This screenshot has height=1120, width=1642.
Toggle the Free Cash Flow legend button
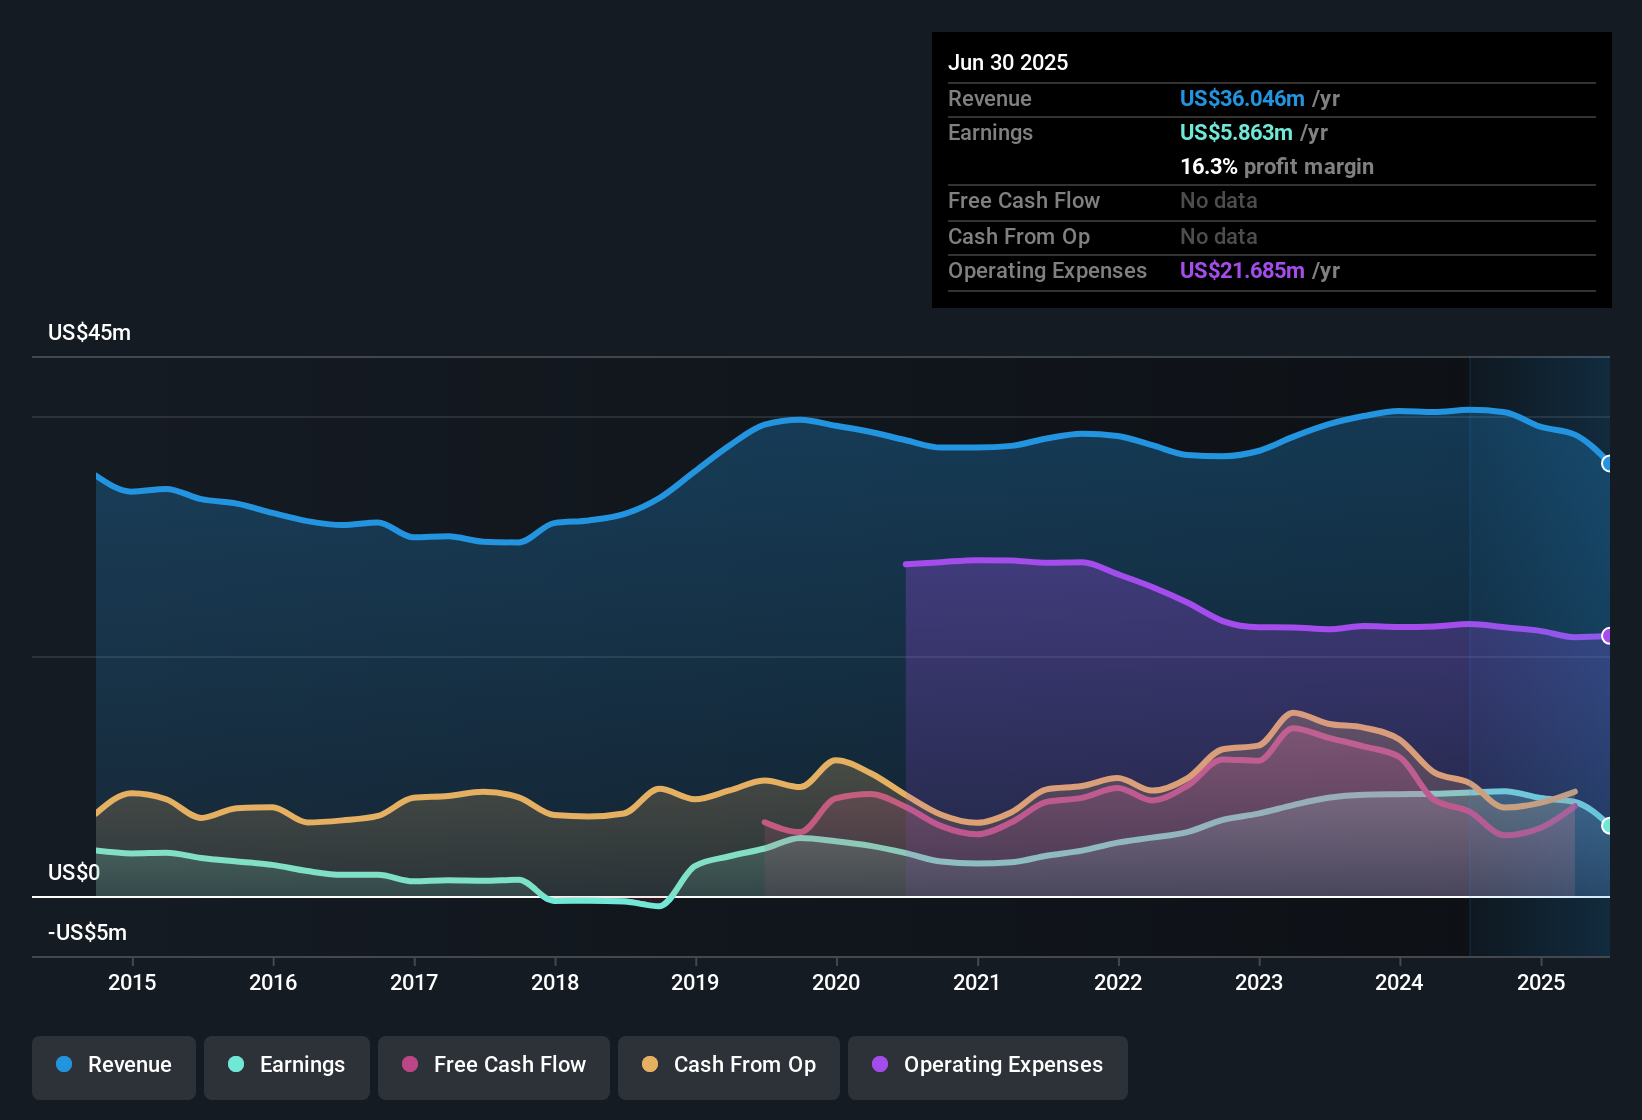[494, 1067]
